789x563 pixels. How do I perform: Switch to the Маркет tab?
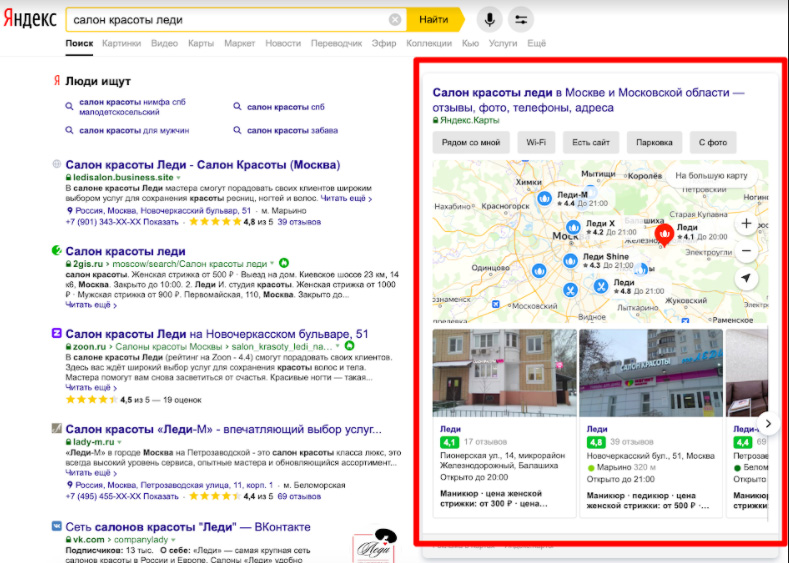(x=240, y=43)
